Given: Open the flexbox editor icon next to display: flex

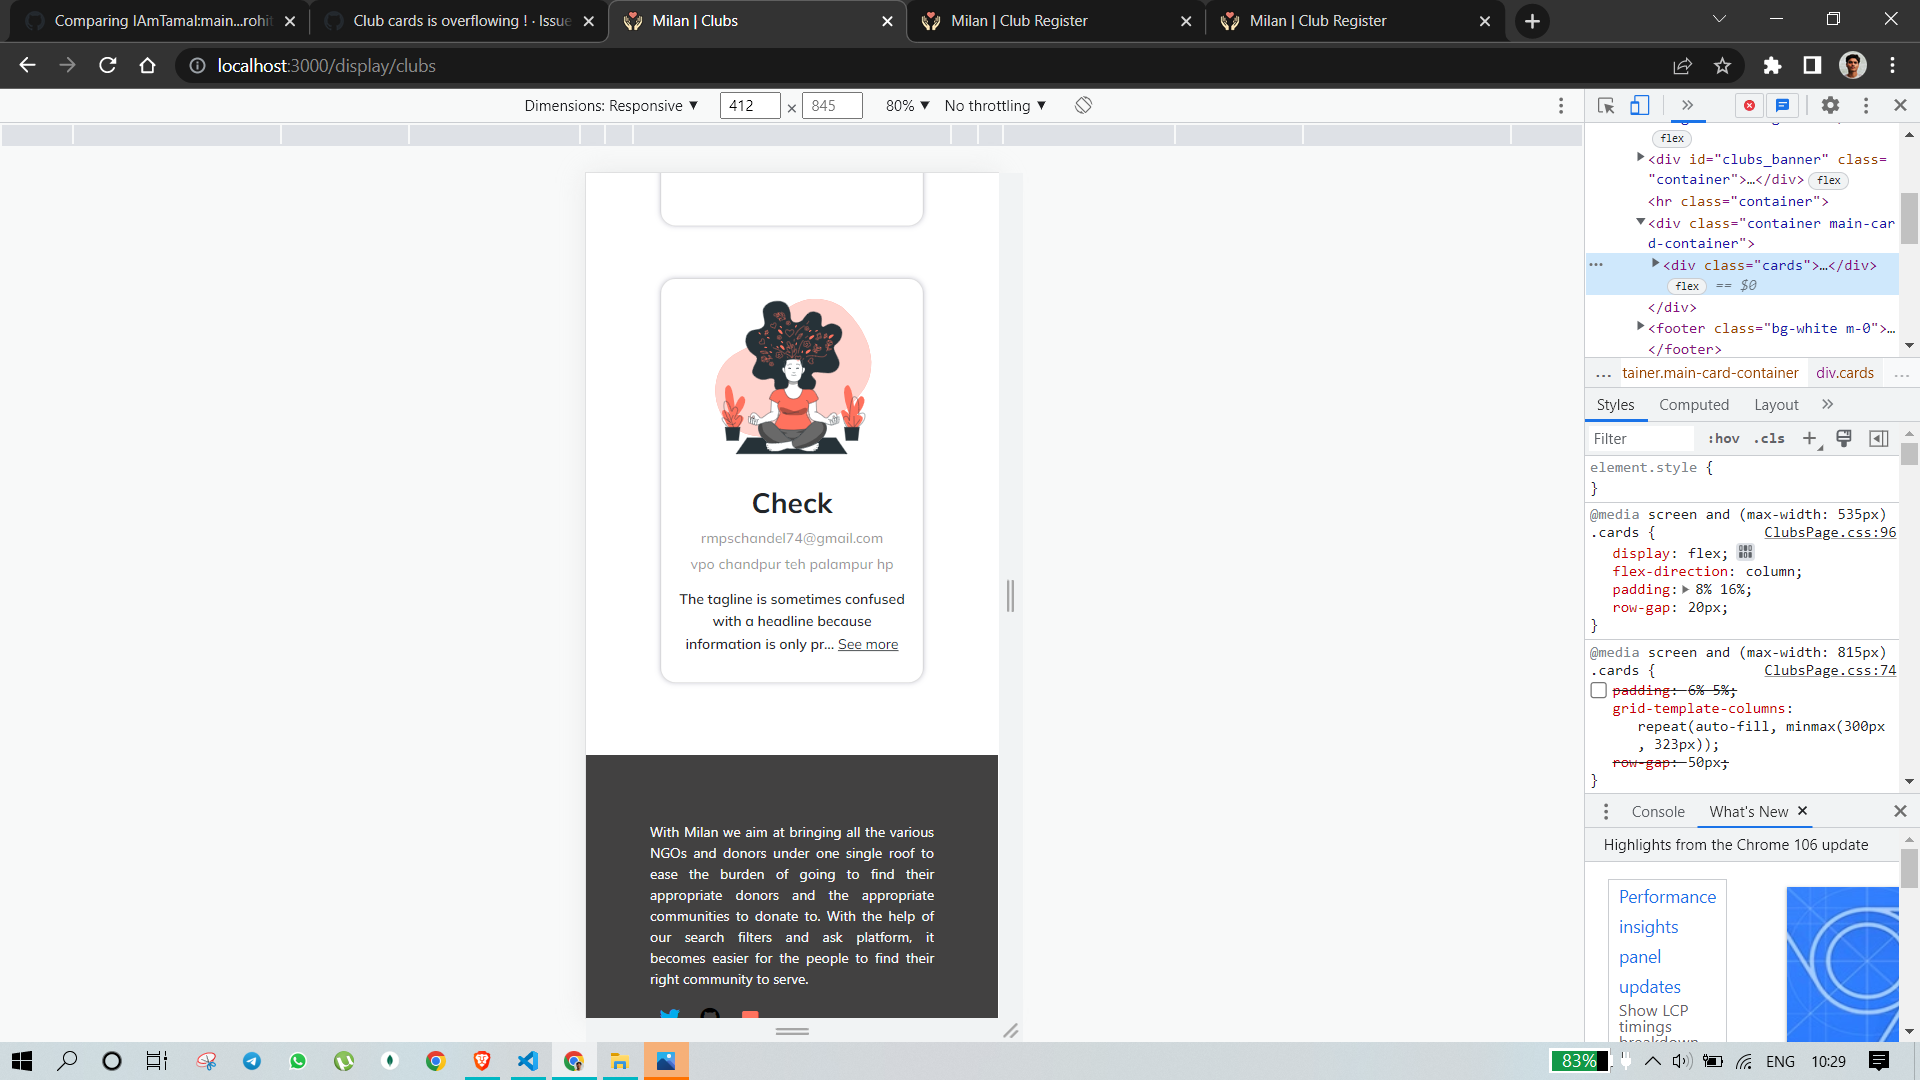Looking at the screenshot, I should coord(1746,553).
